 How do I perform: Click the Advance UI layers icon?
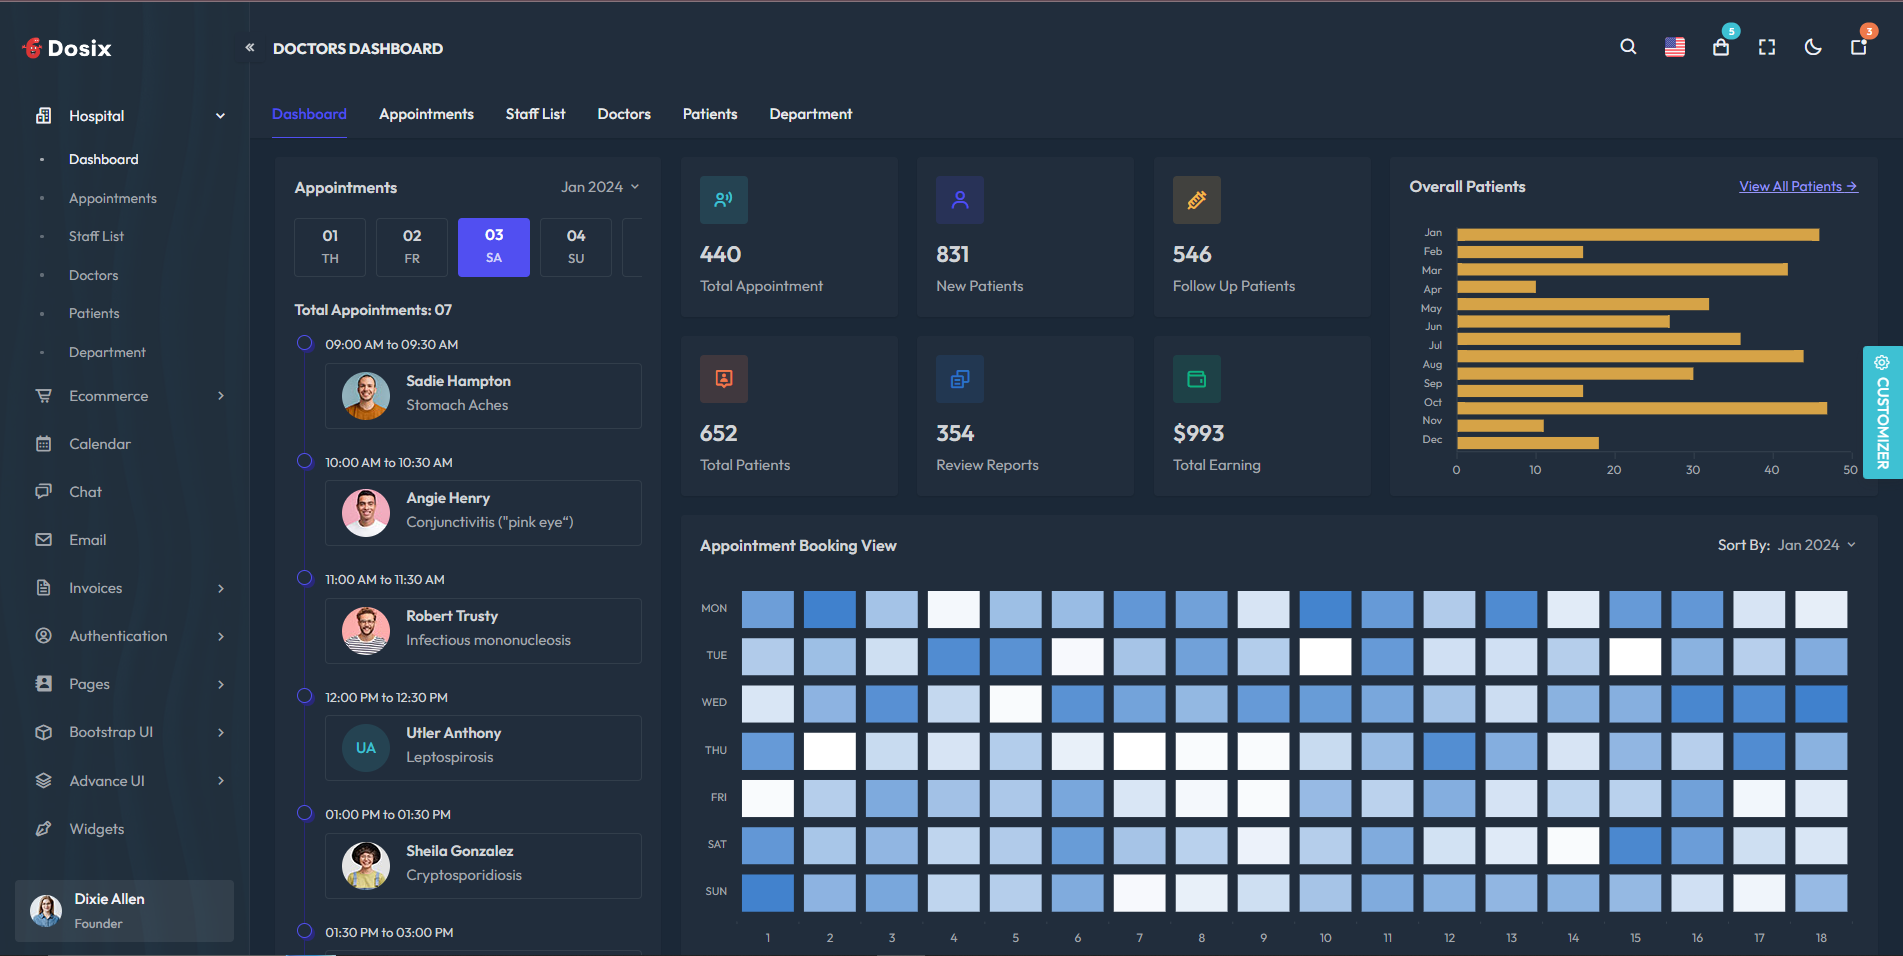tap(43, 781)
